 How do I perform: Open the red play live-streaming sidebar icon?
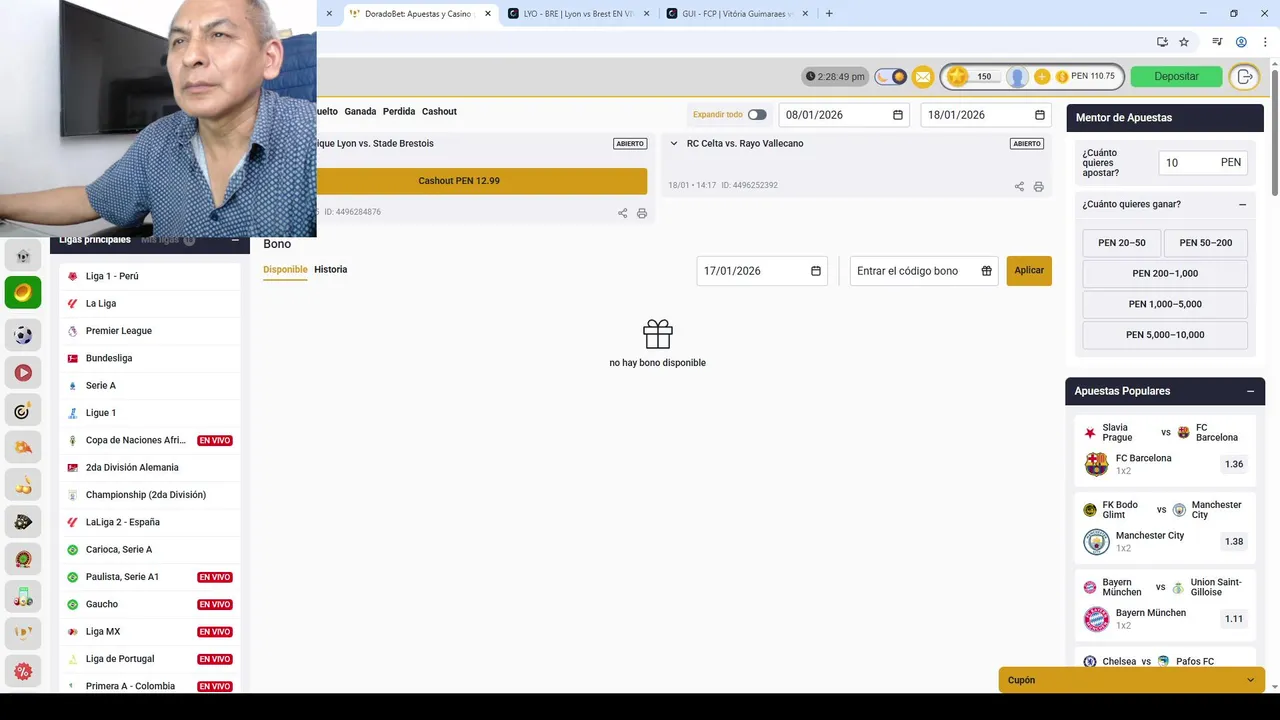(23, 373)
